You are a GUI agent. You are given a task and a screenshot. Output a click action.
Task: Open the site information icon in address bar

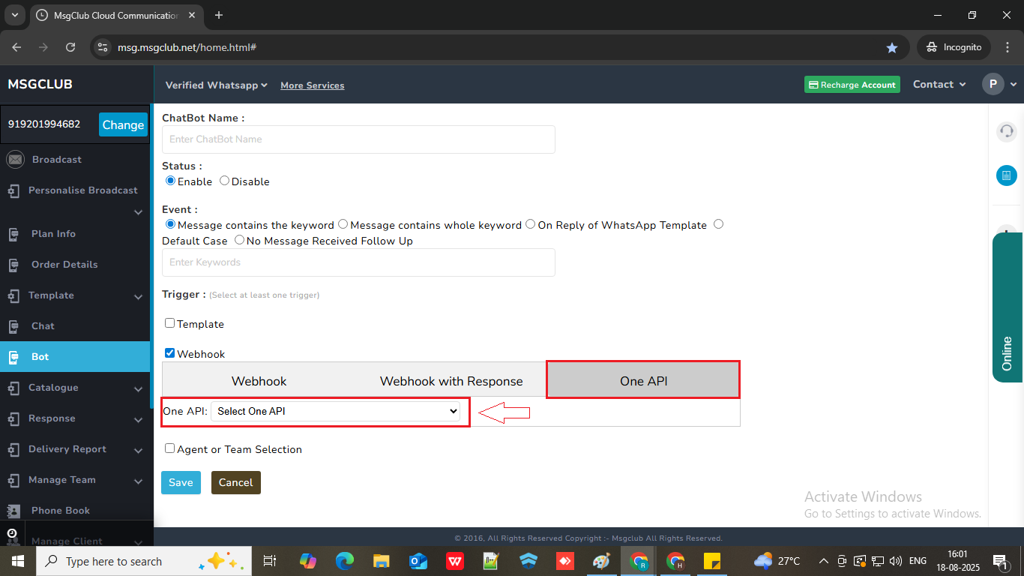coord(103,47)
